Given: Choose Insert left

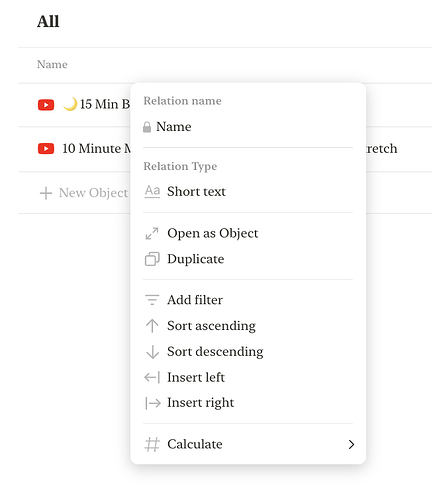Looking at the screenshot, I should click(248, 378).
